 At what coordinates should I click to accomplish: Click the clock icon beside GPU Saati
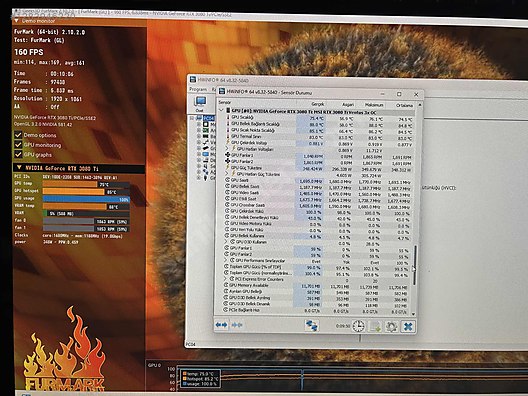point(228,180)
